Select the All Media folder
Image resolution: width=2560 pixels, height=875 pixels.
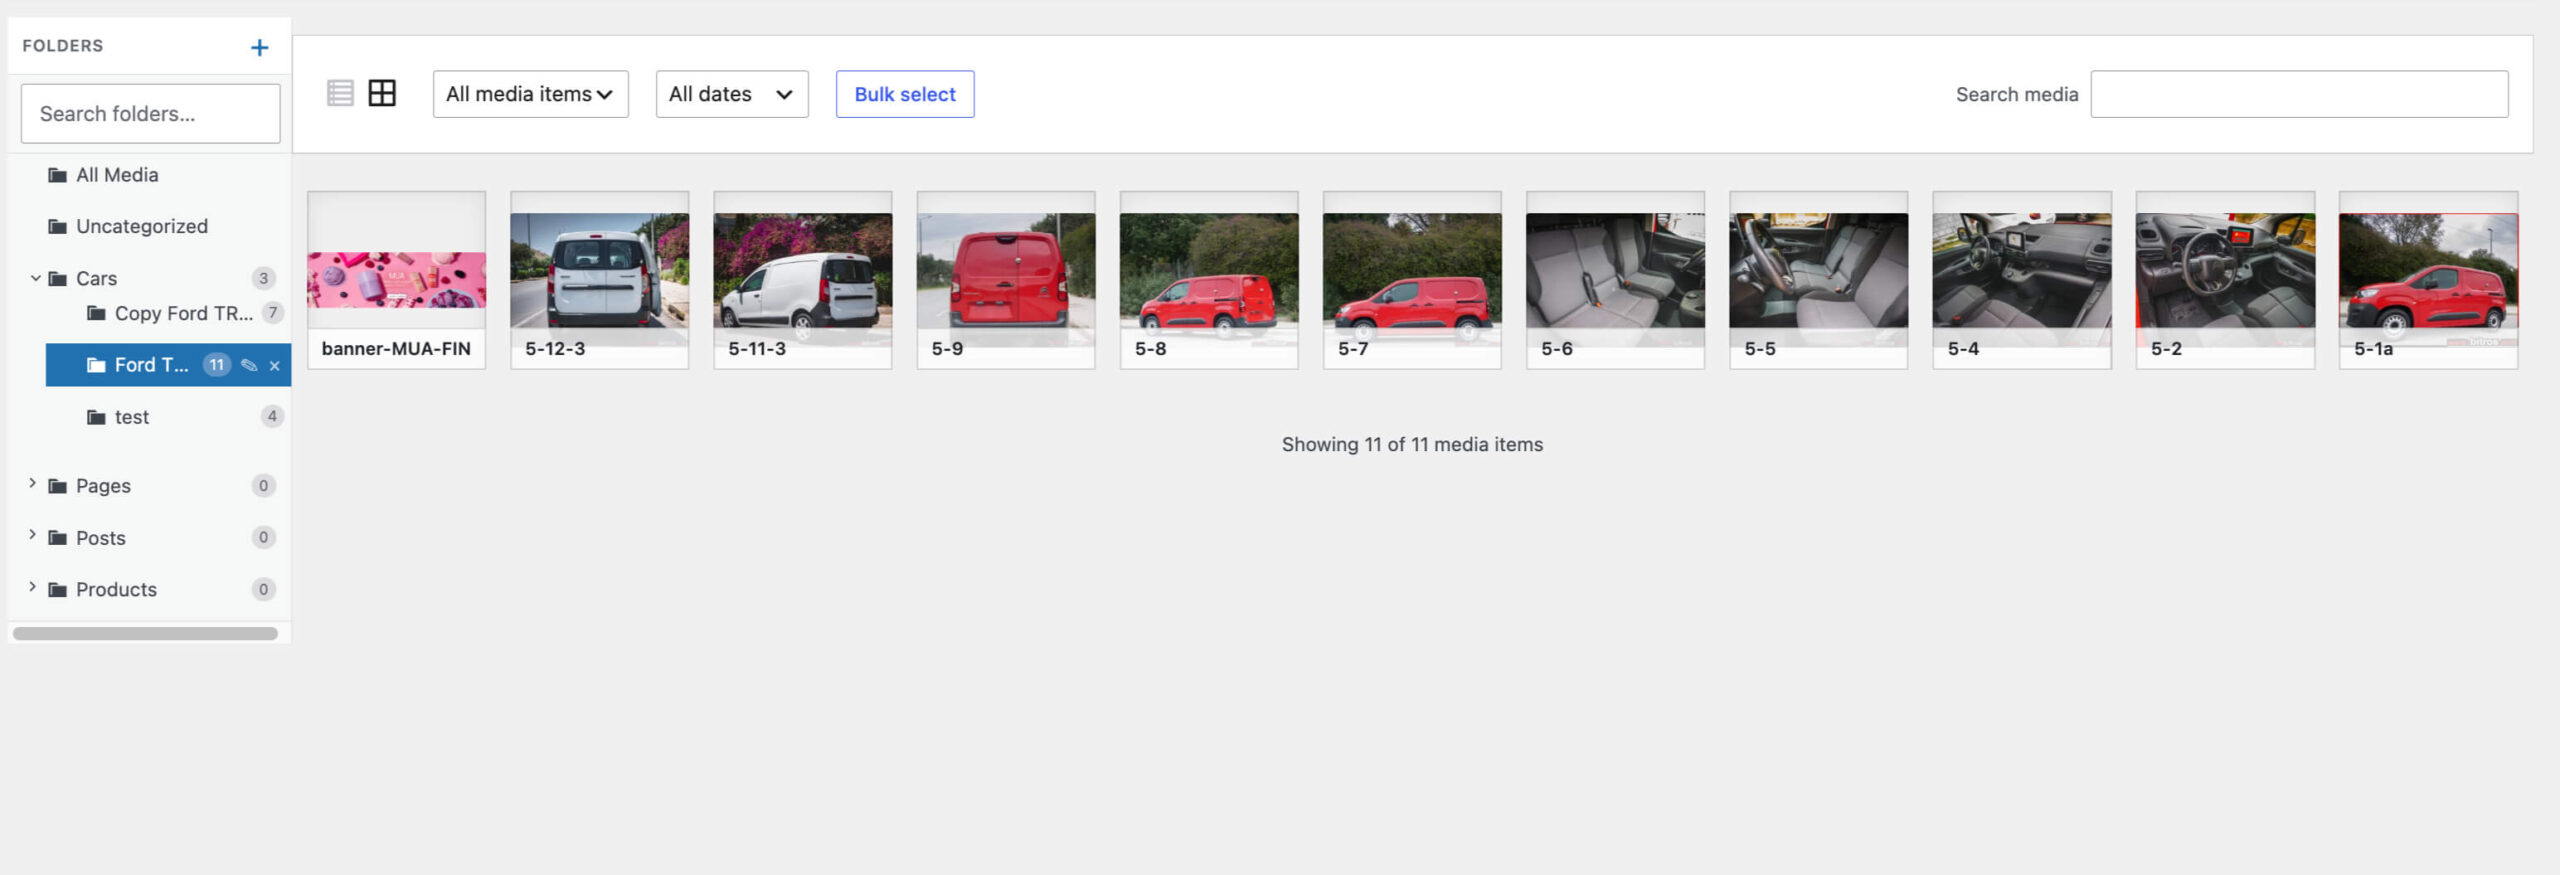[x=117, y=175]
